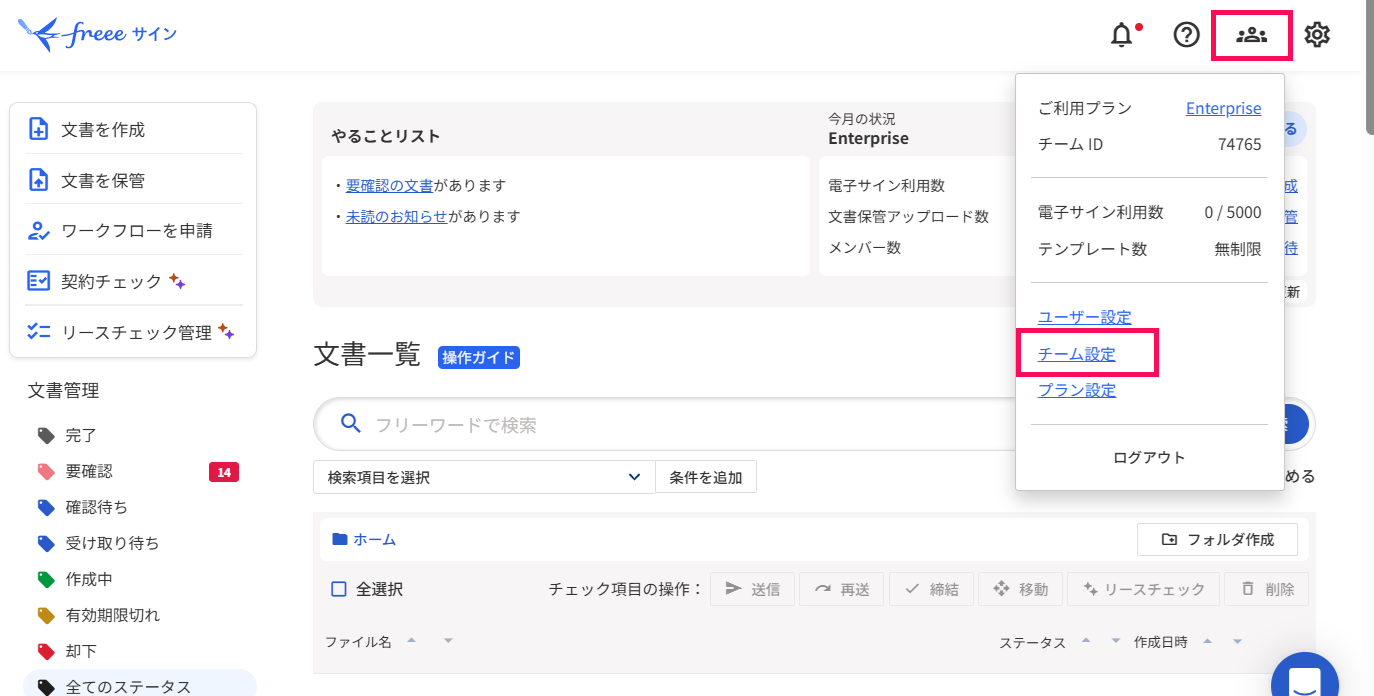Sort 作成日時 column ascending arrow
Image resolution: width=1374 pixels, height=696 pixels.
tap(1207, 641)
